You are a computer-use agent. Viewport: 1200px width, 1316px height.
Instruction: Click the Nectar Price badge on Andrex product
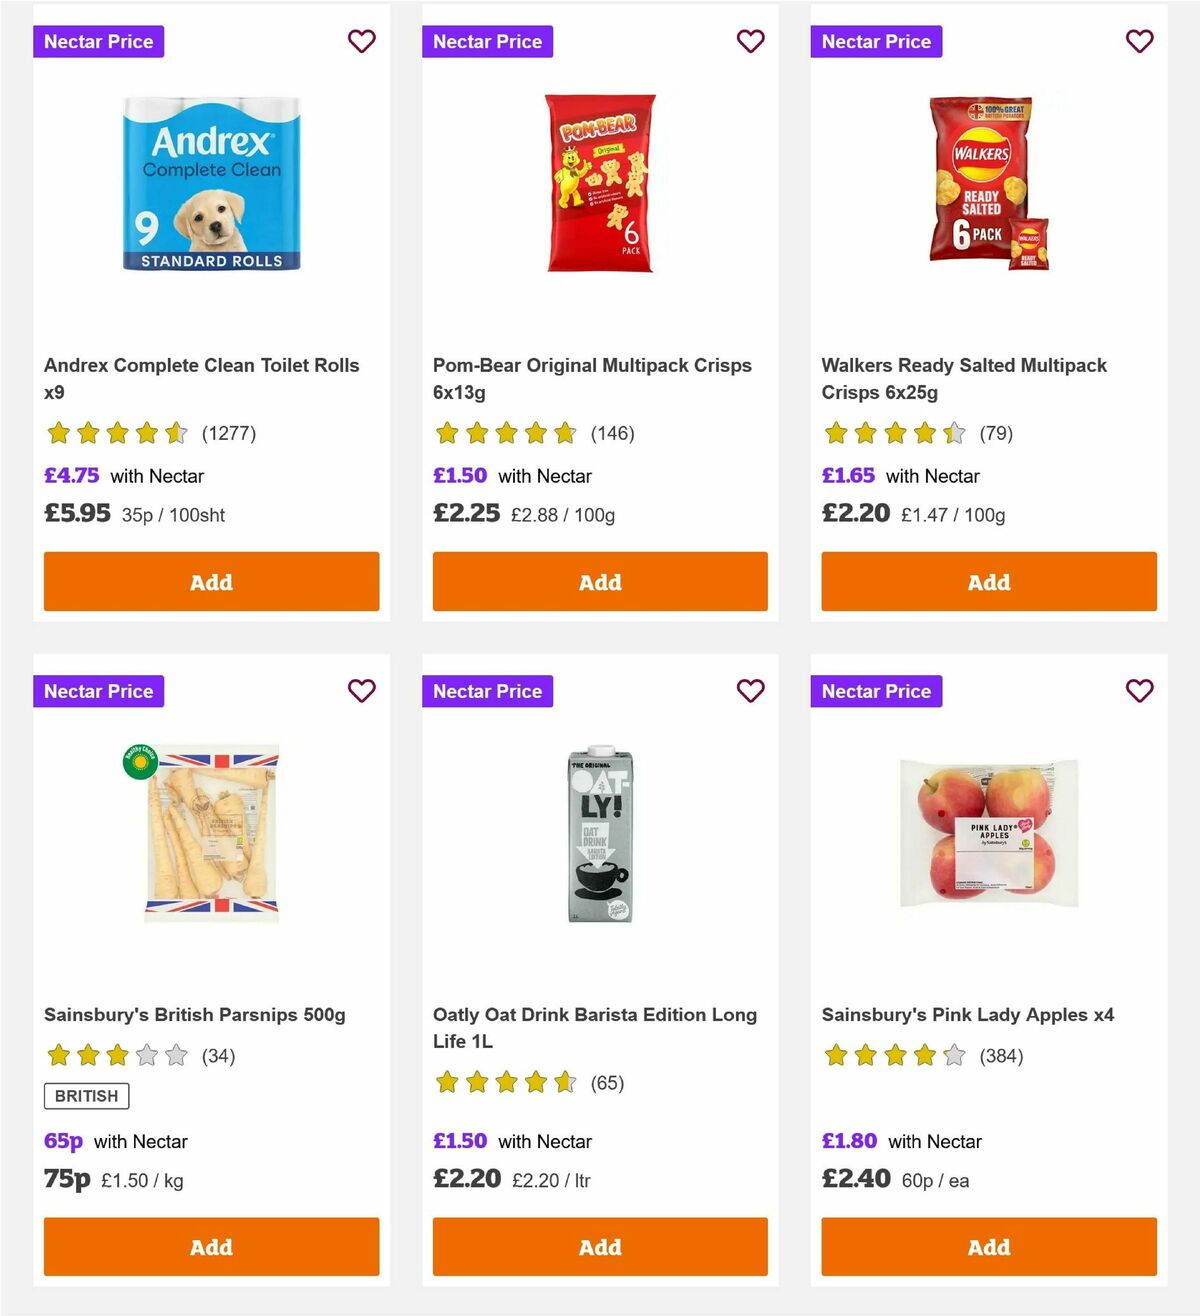coord(98,41)
